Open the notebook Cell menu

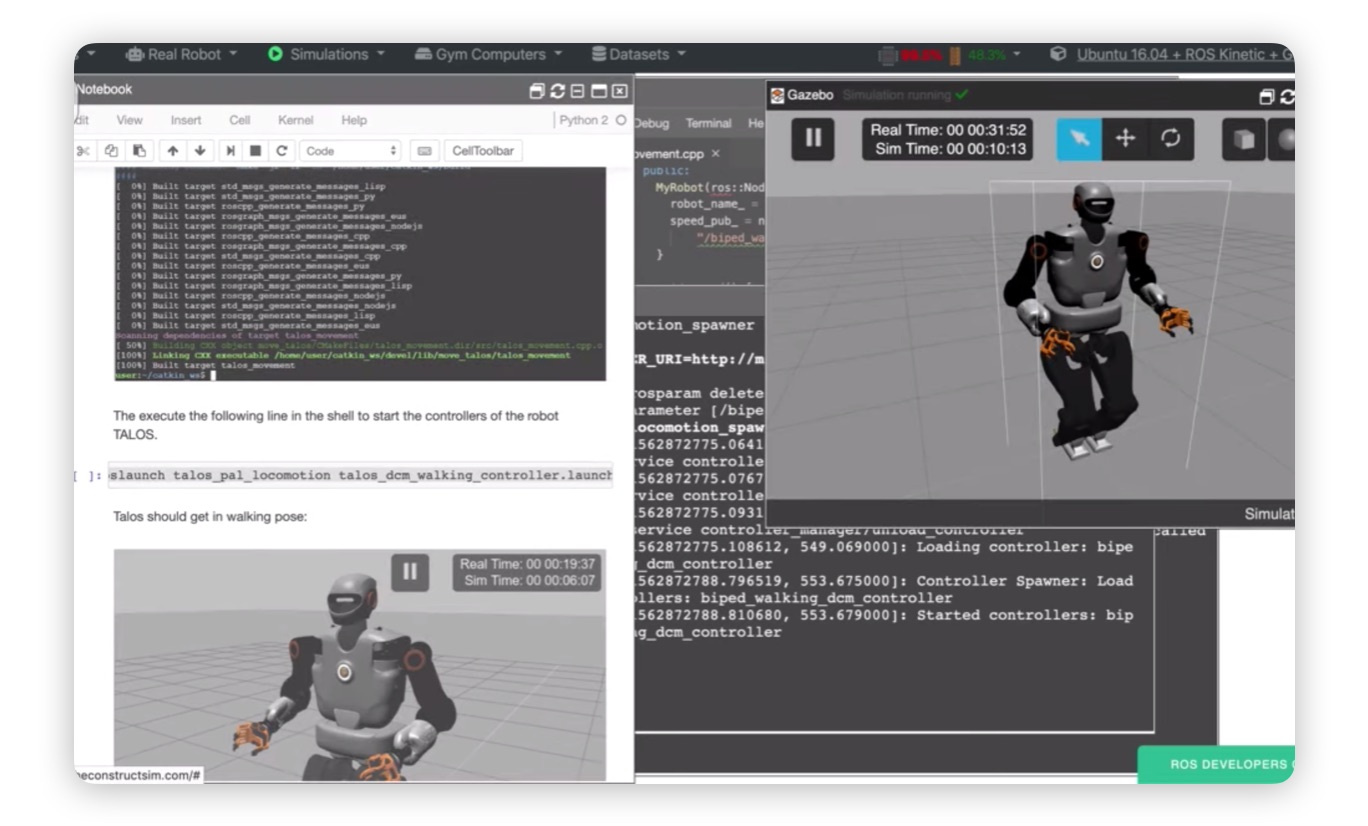(240, 120)
